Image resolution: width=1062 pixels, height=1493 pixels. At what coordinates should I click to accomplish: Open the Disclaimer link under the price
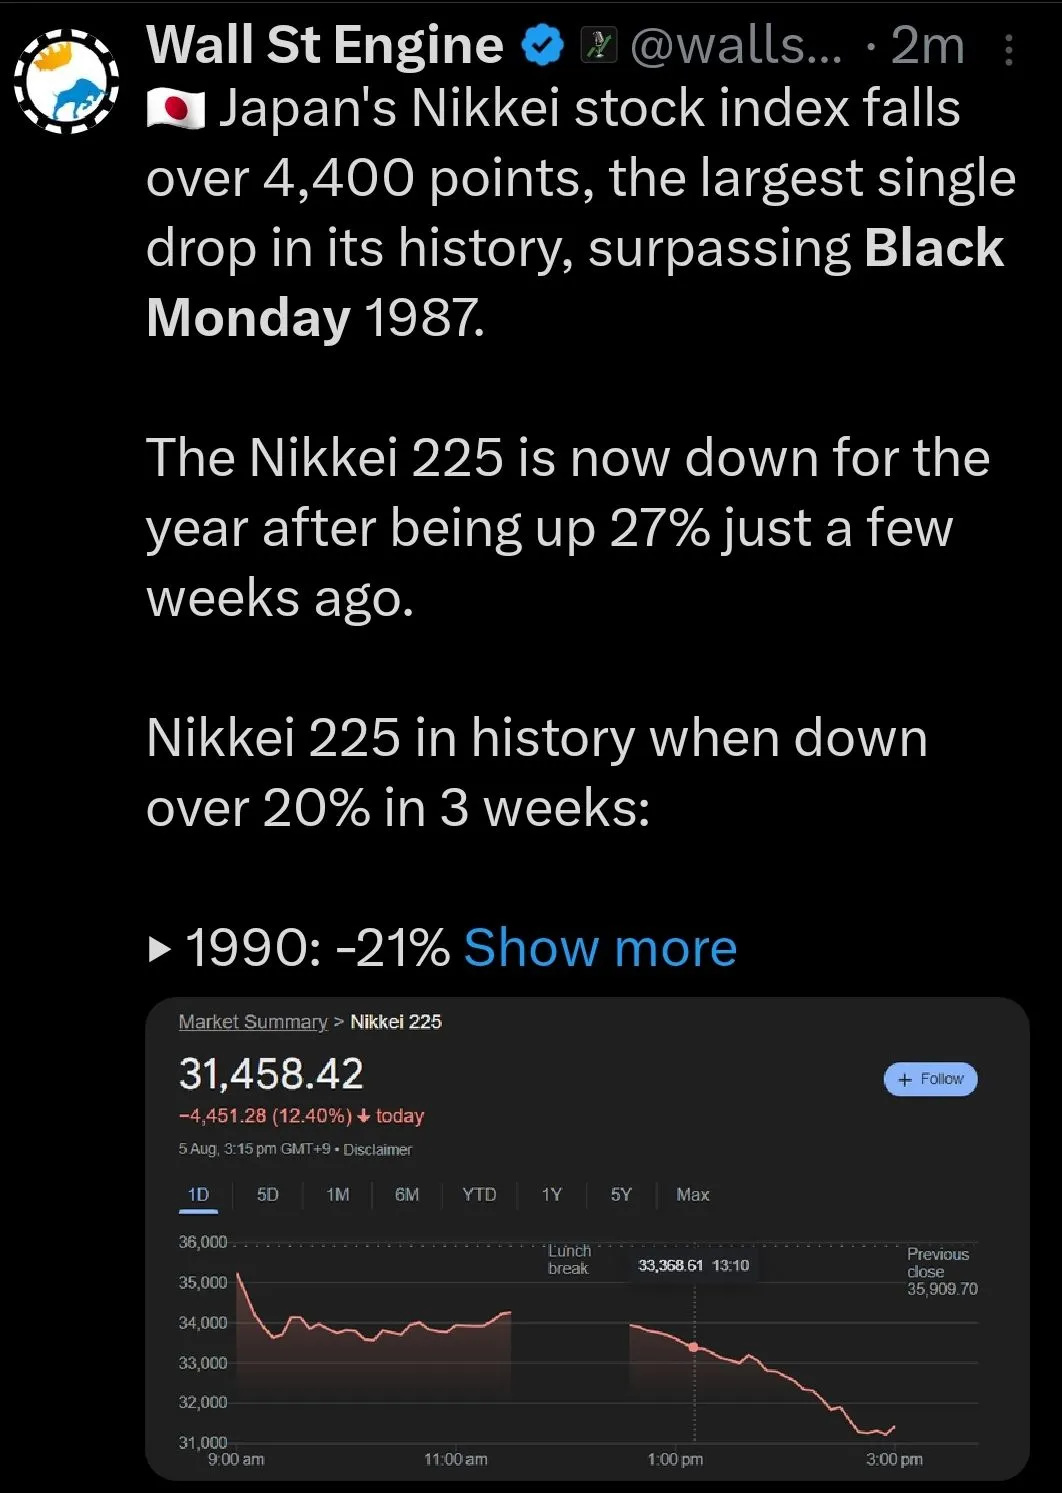(x=377, y=1150)
